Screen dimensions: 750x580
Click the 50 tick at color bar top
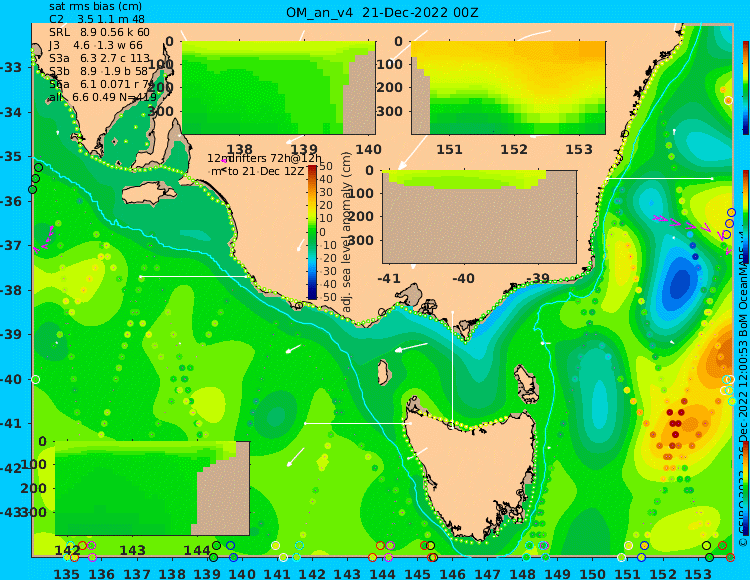pyautogui.click(x=326, y=166)
